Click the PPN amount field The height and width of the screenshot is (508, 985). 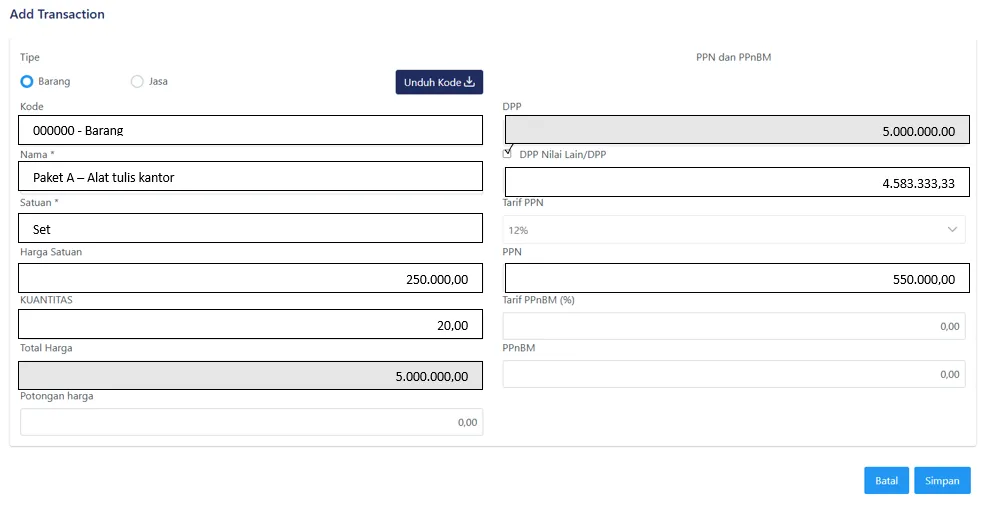pyautogui.click(x=736, y=278)
